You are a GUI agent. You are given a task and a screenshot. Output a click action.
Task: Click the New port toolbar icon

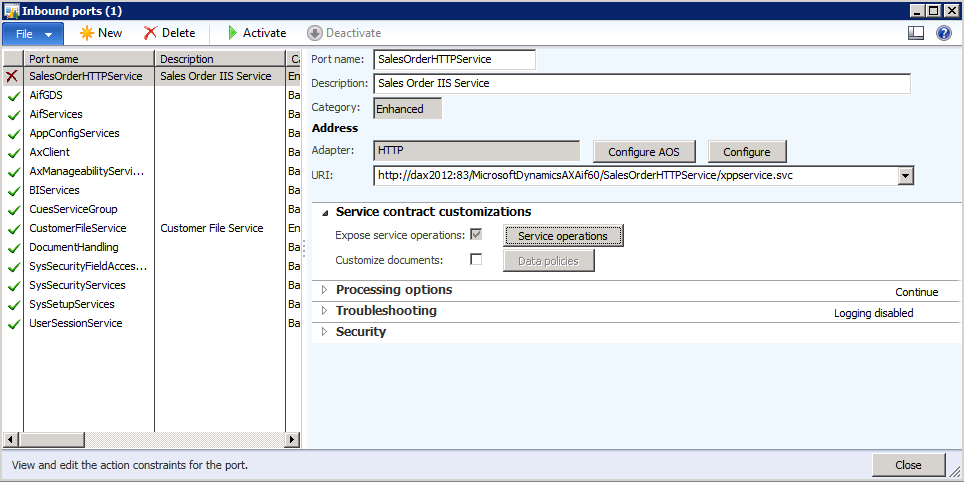(87, 33)
